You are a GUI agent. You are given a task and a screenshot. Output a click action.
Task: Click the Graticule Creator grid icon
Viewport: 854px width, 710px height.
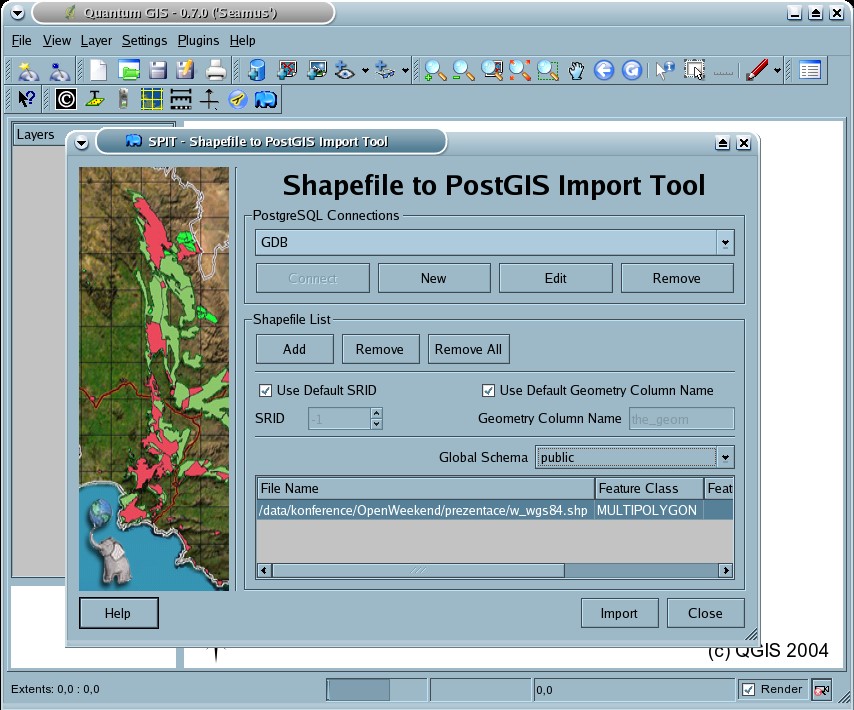pos(152,99)
